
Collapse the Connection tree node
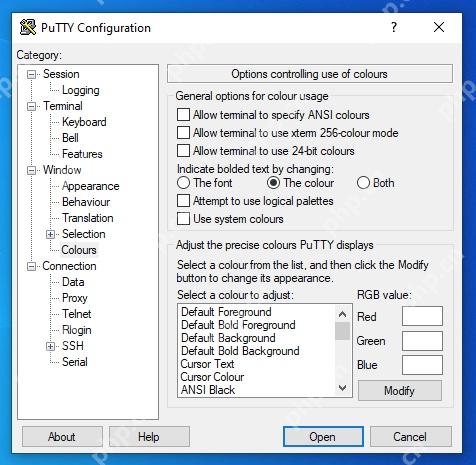[x=31, y=266]
